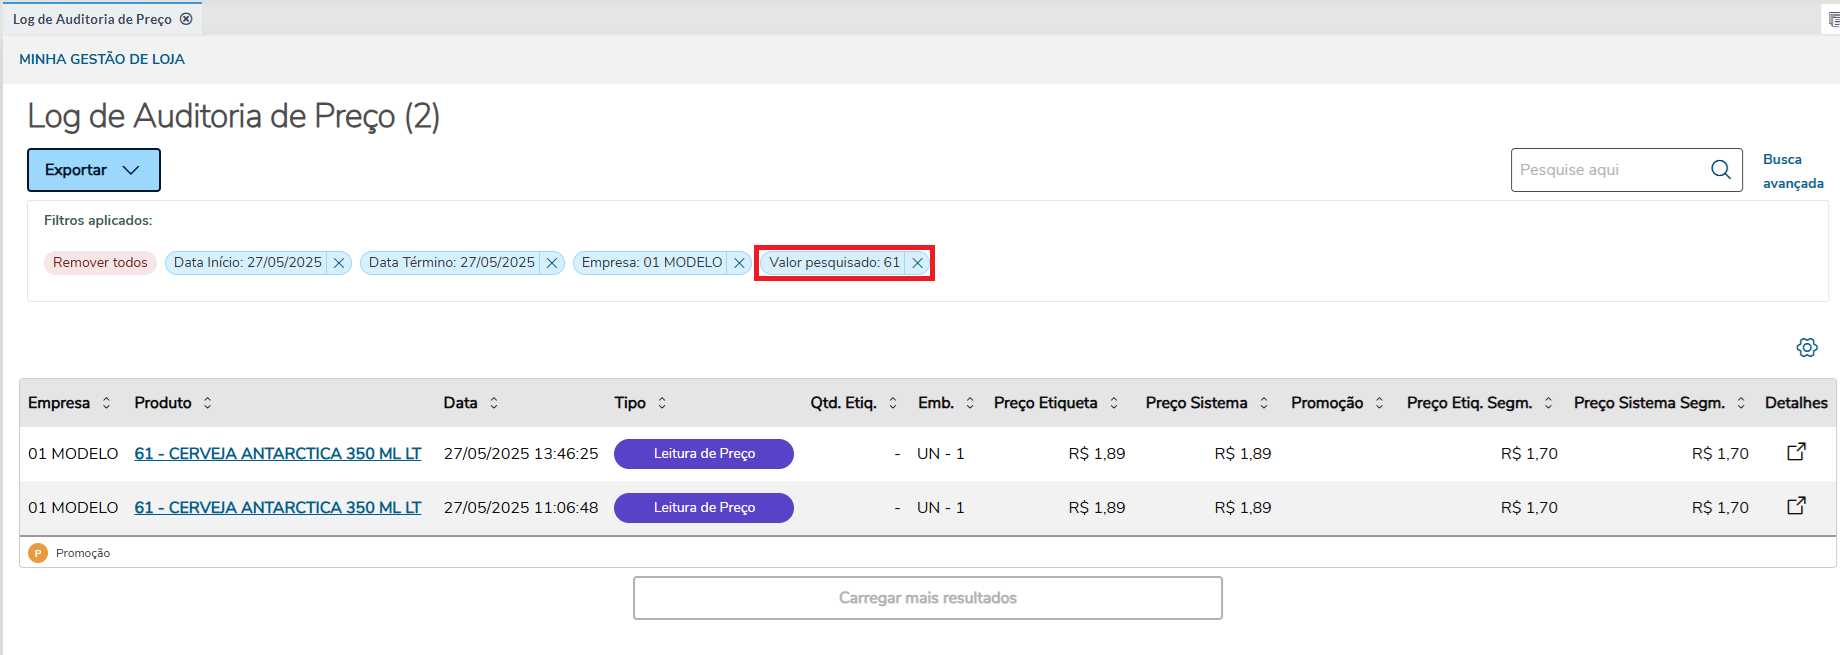The width and height of the screenshot is (1840, 655).
Task: Sort by Preço Etiqueta column
Action: tap(1114, 403)
